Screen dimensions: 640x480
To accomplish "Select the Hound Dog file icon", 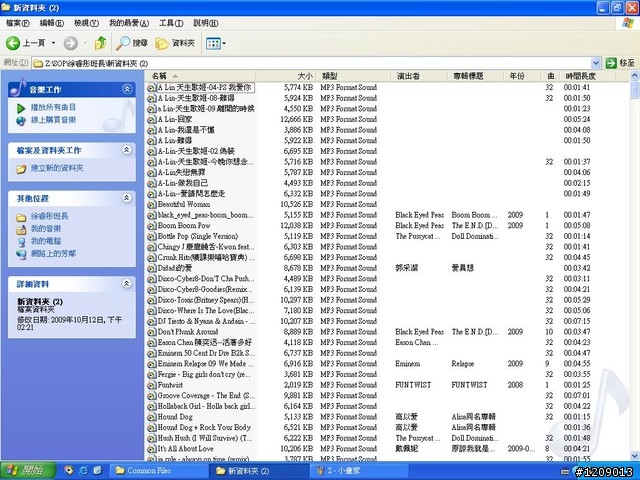I will click(152, 417).
